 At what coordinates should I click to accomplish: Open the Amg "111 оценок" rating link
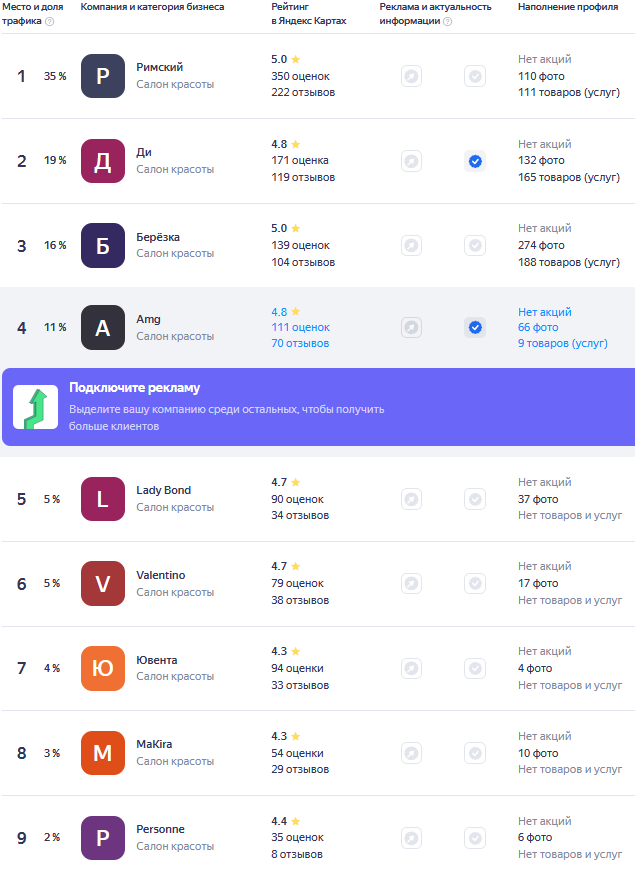(x=300, y=327)
